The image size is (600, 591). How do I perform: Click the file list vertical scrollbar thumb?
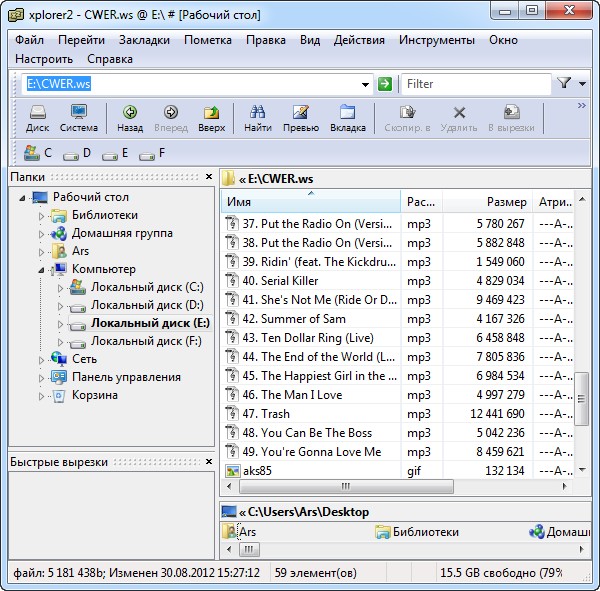pos(582,398)
